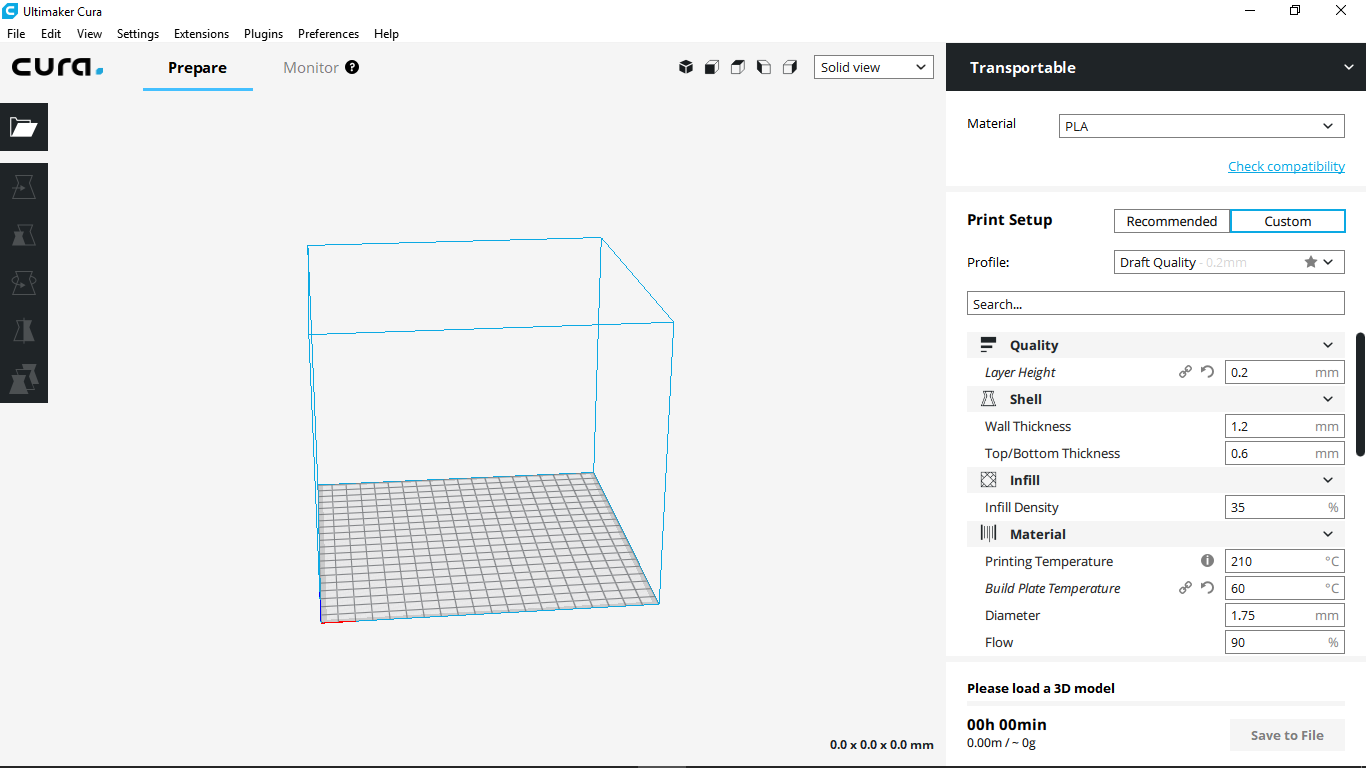
Task: Open the Help menu
Action: (x=386, y=33)
